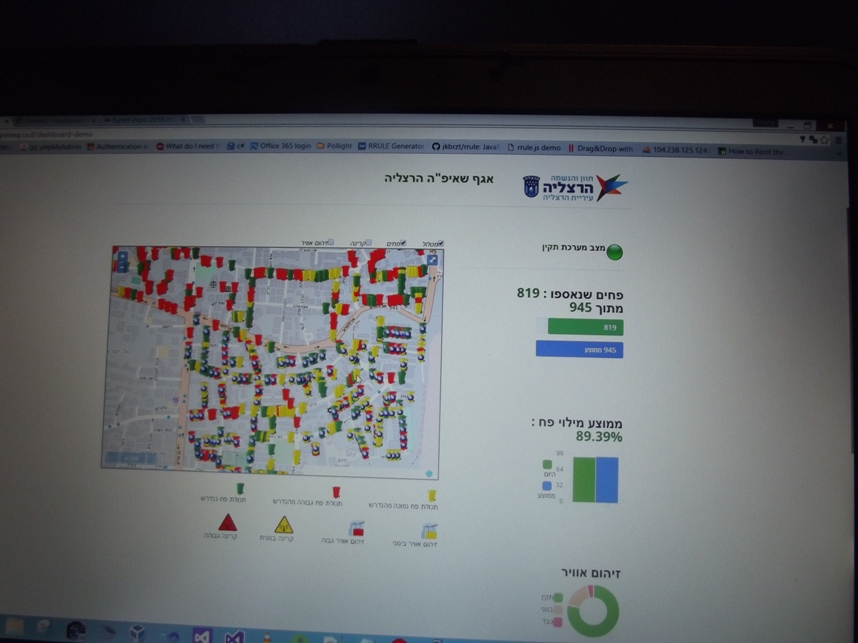Screen dimensions: 858x643
Task: Click the green 819 collected bins bar
Action: 585,327
